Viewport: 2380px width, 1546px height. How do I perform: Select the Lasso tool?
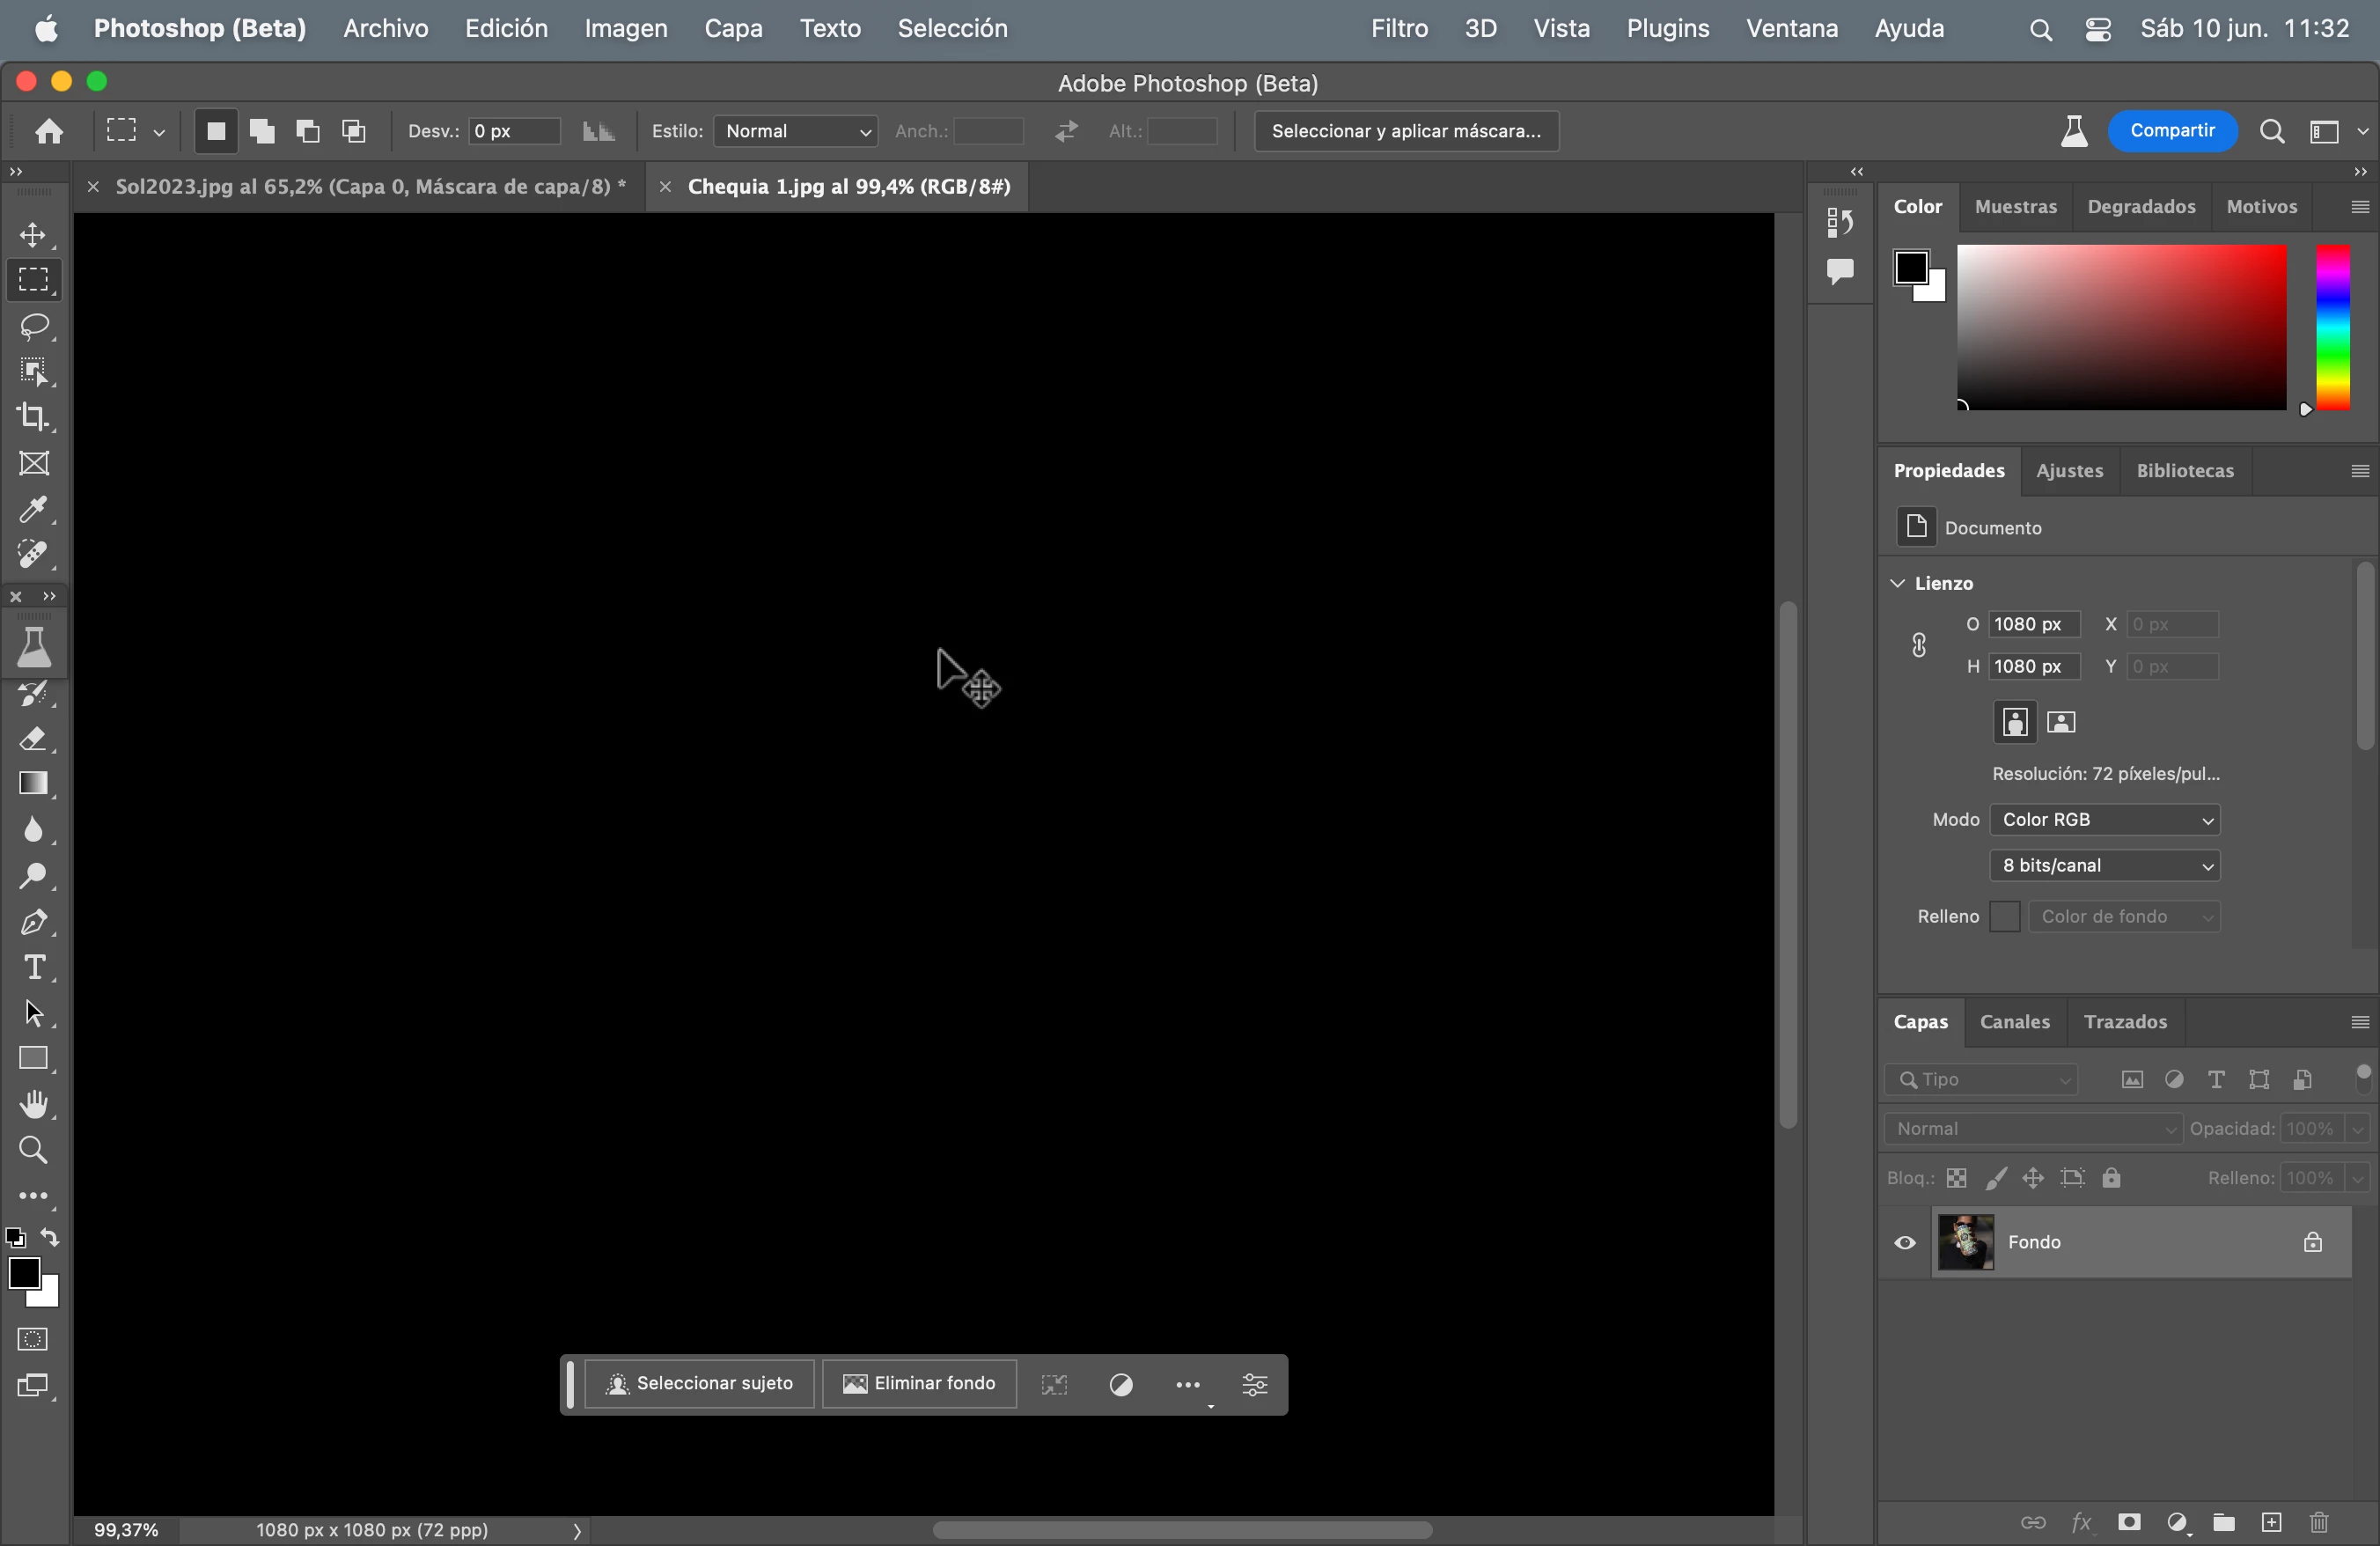tap(35, 326)
